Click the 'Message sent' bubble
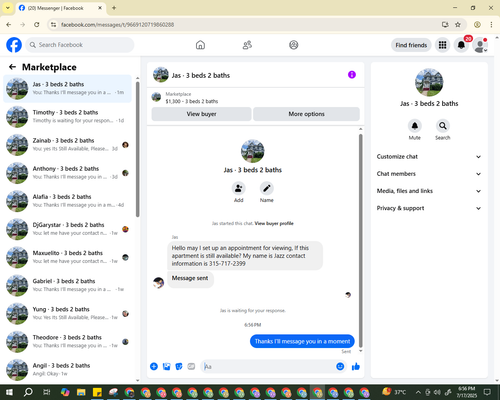This screenshot has width=500, height=400. 190,278
